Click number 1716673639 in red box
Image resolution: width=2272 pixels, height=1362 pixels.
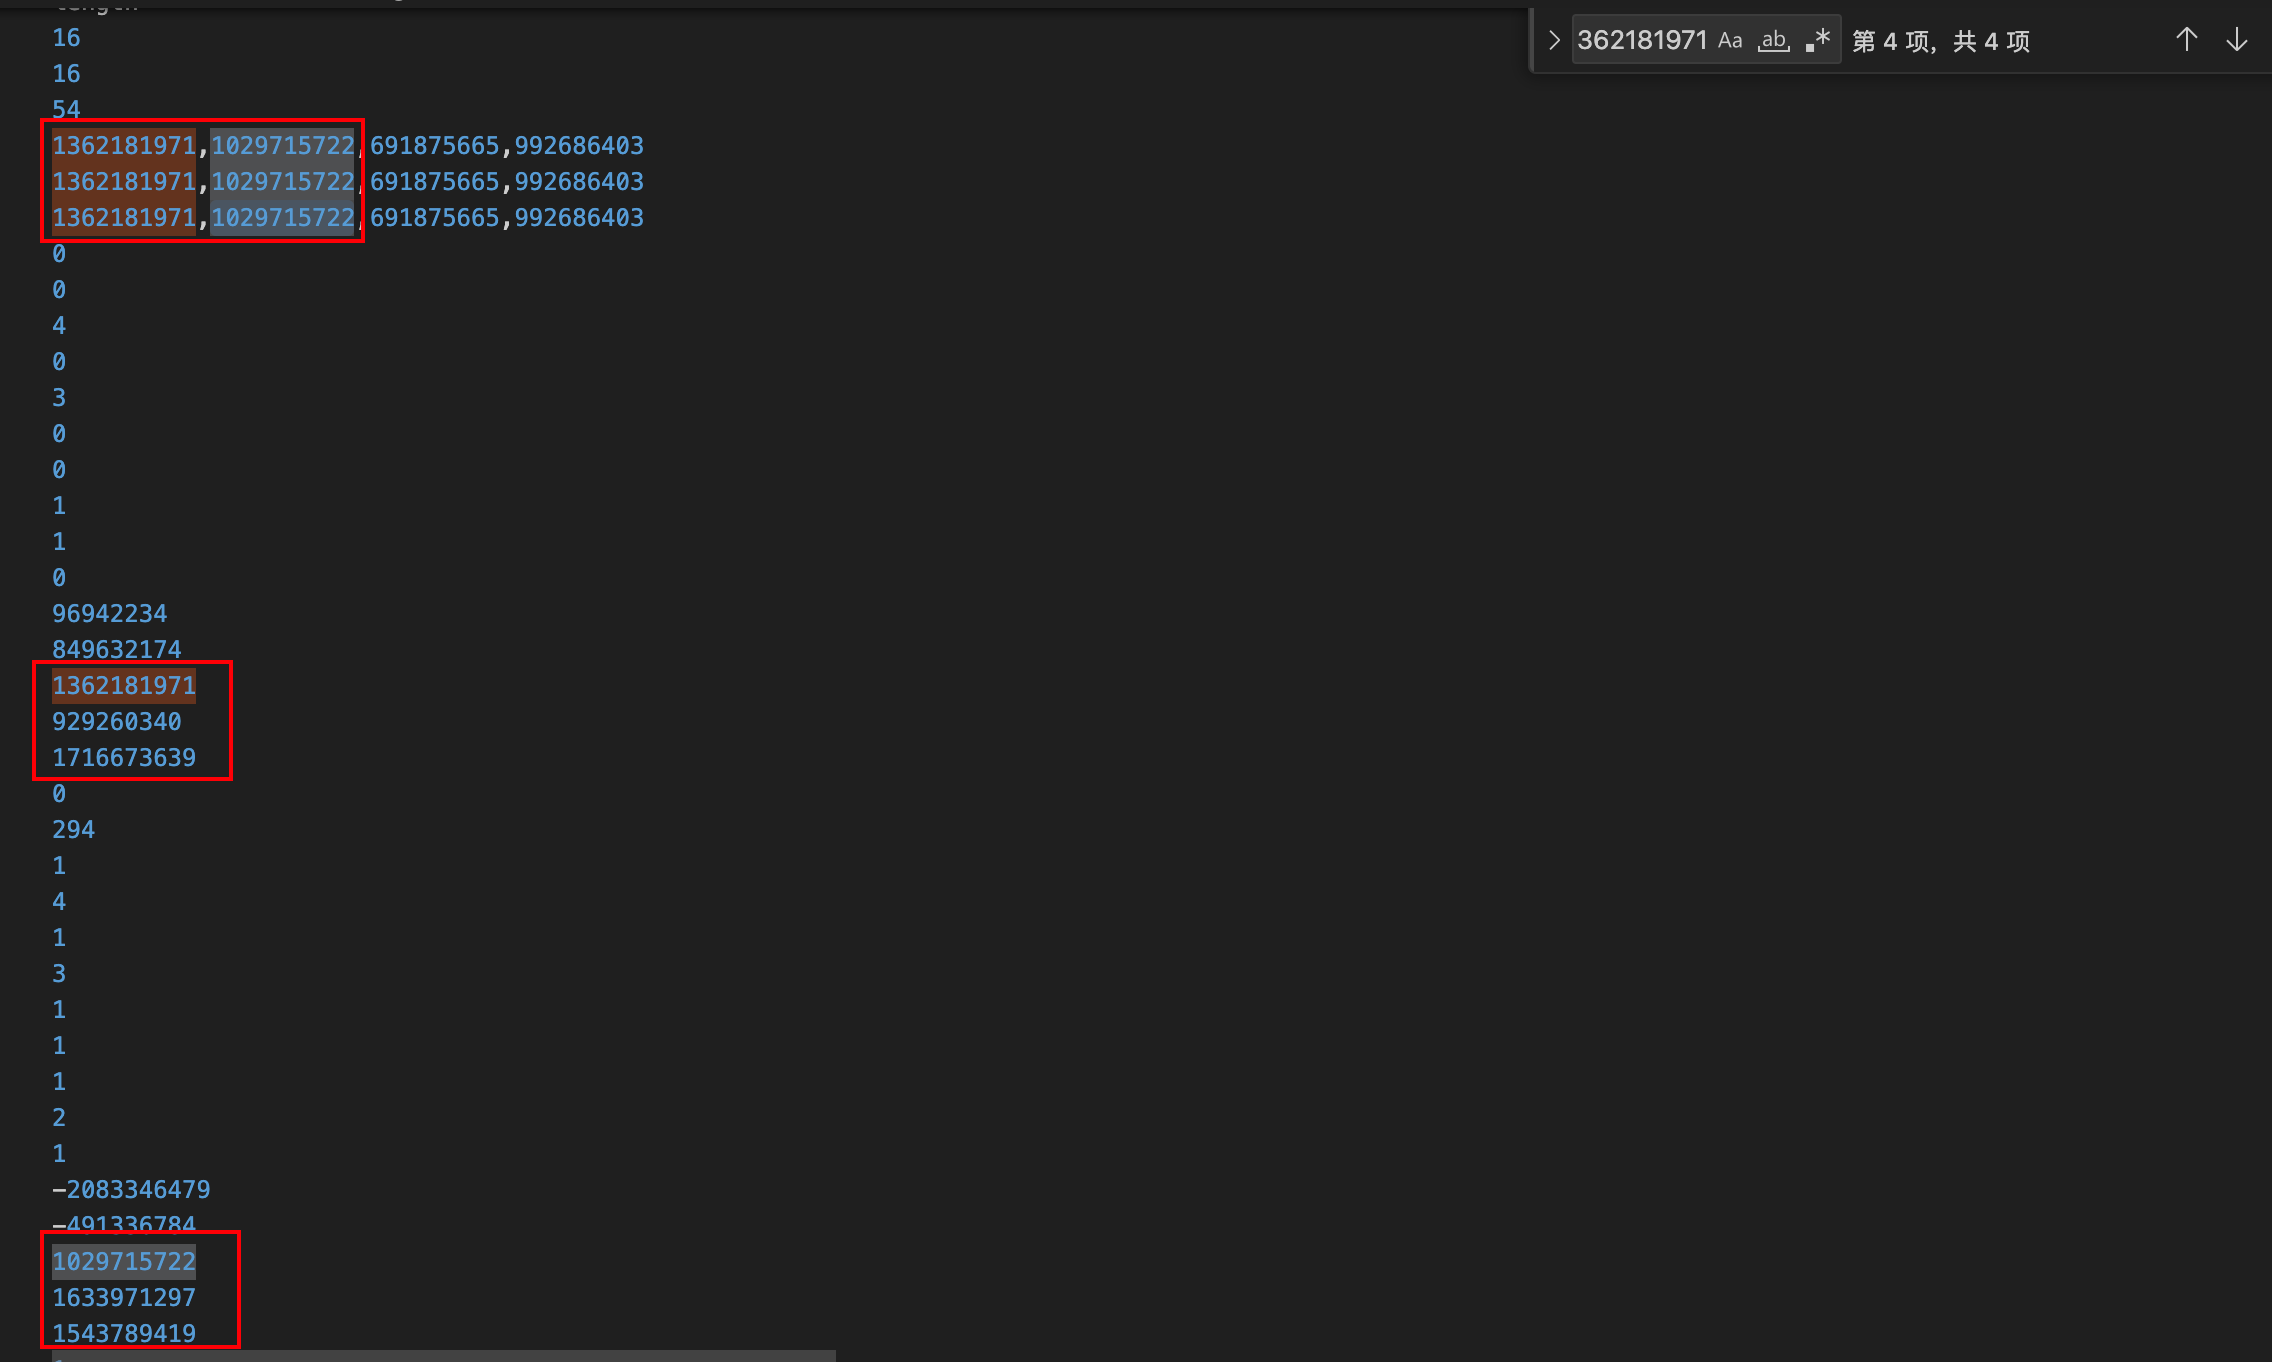coord(124,757)
